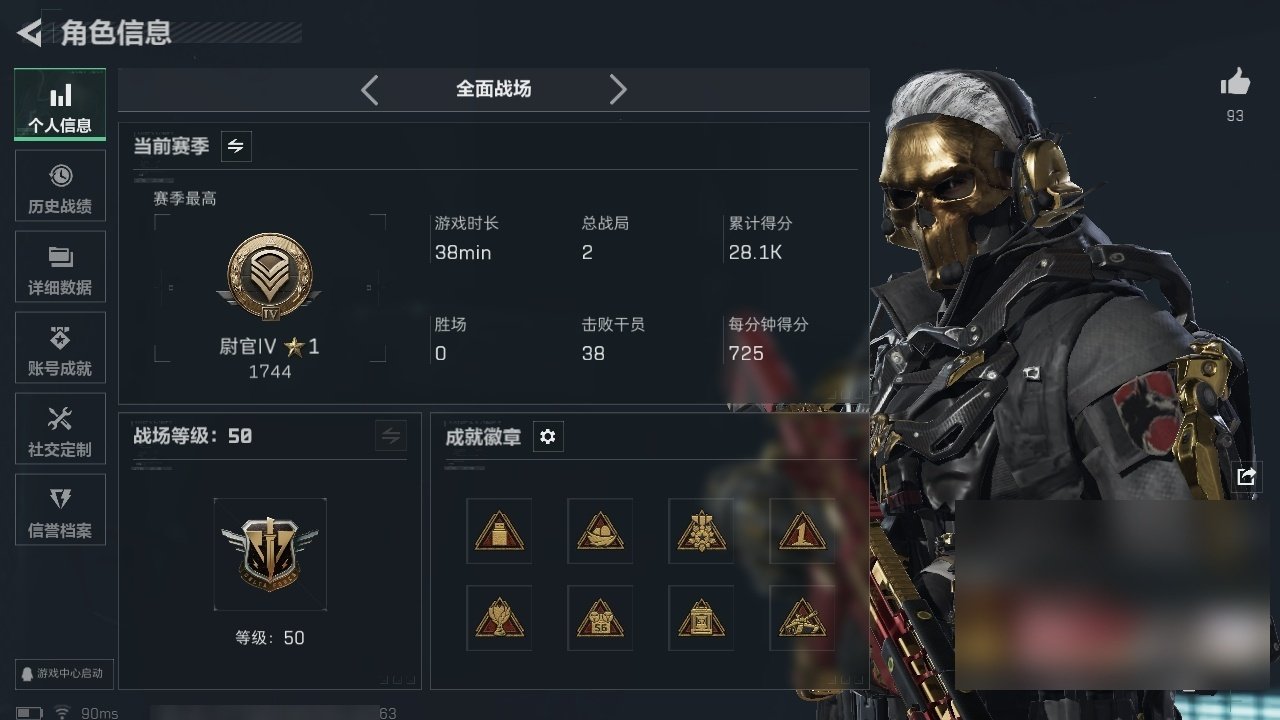Switch to previous mode with left chevron
The image size is (1280, 720).
(x=370, y=90)
